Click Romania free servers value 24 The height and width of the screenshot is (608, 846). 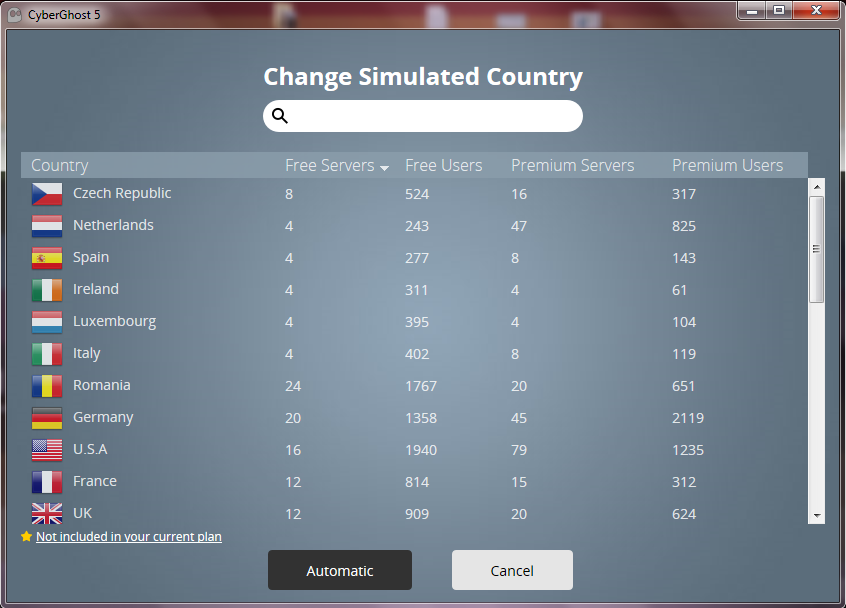pyautogui.click(x=293, y=386)
